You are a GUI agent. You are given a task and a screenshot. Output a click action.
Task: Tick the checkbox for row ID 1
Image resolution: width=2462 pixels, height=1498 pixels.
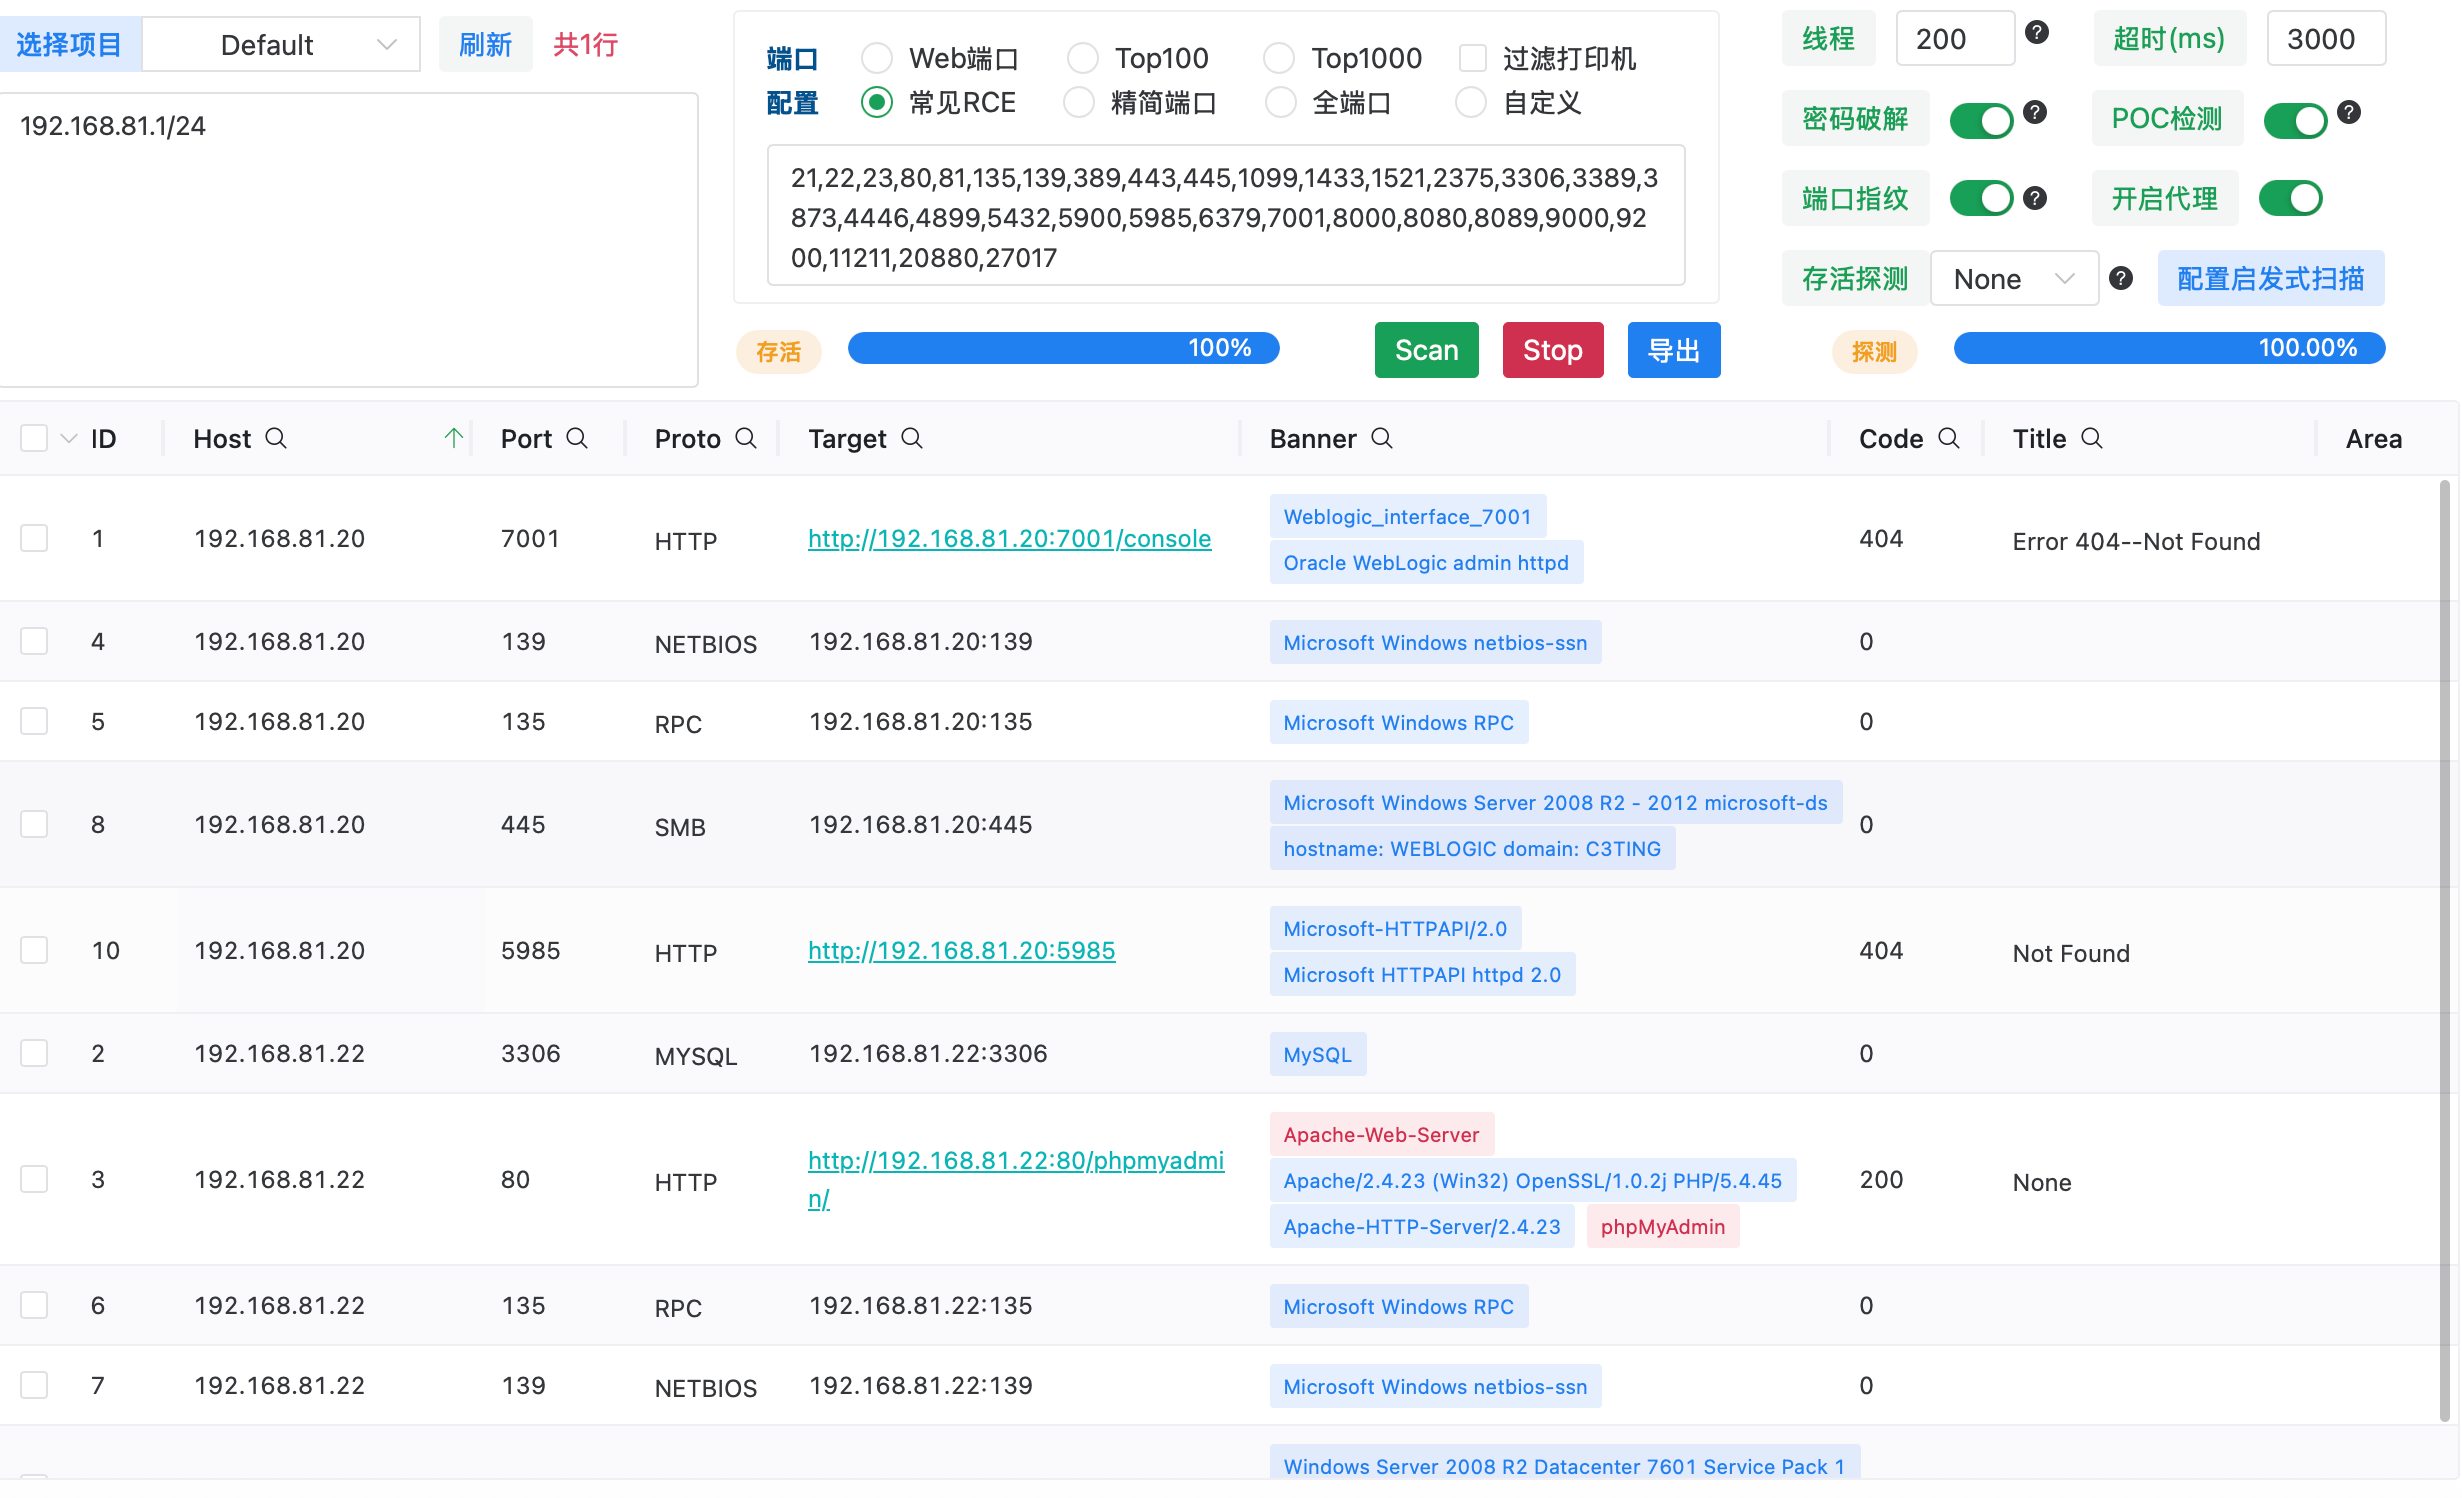[34, 539]
